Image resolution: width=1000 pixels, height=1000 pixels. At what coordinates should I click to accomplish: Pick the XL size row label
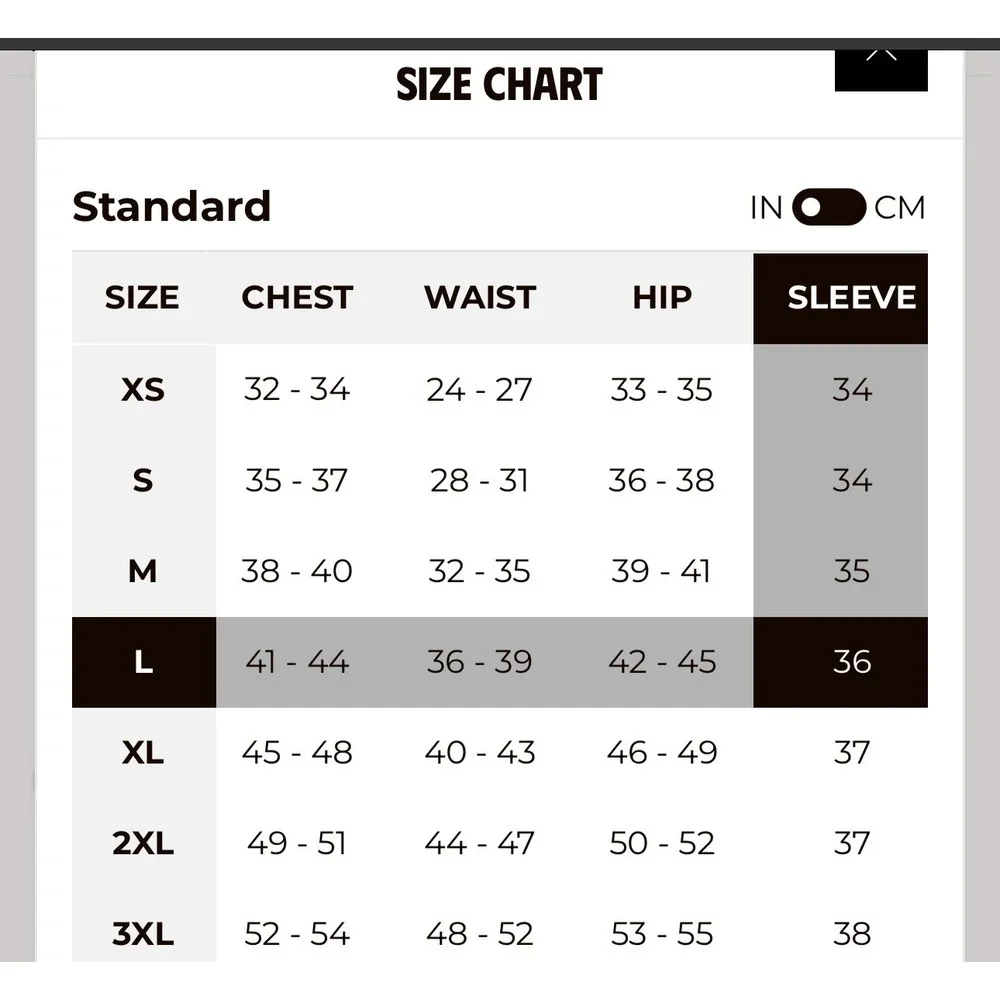(143, 752)
